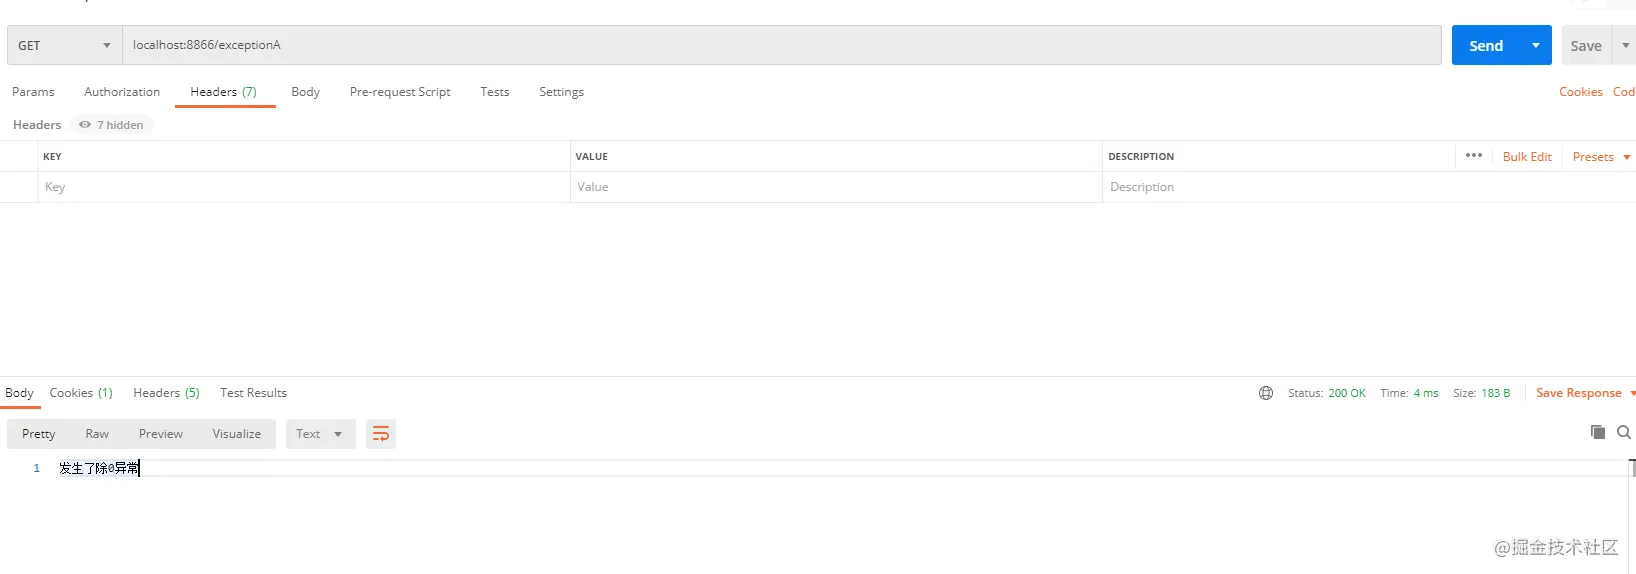
Task: Send the request
Action: 1486,45
